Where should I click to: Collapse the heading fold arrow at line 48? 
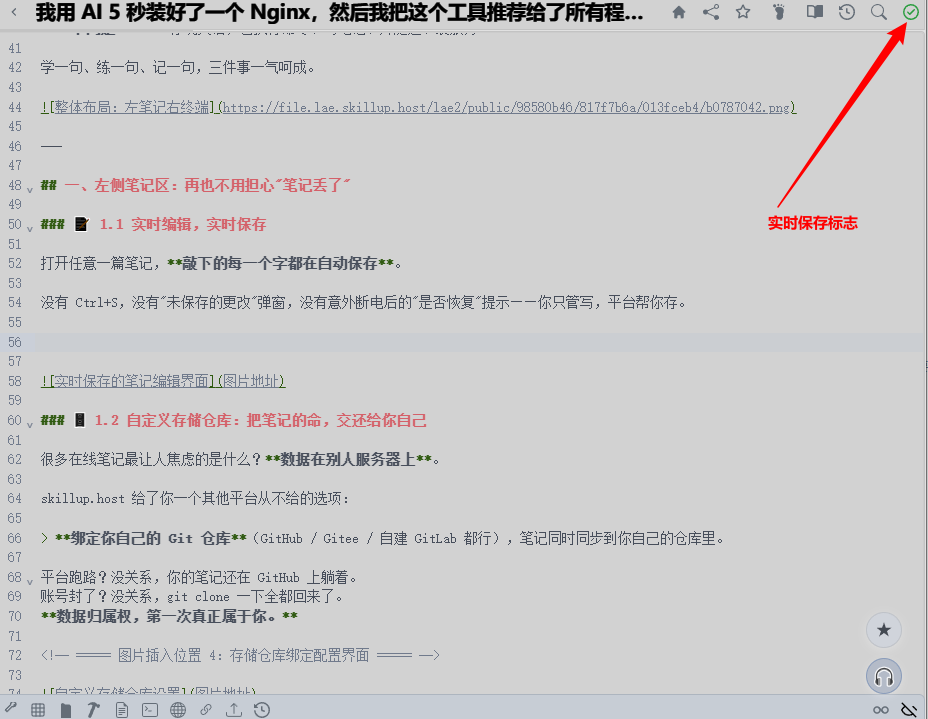30,190
